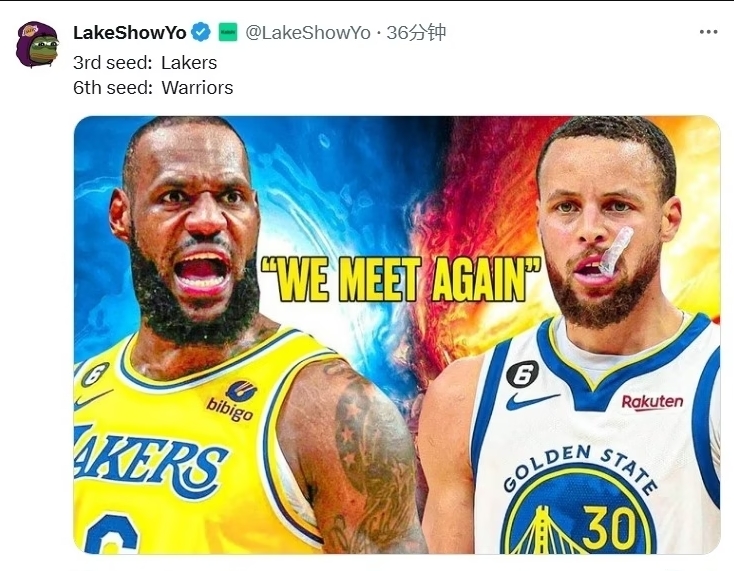Open the three-dot more options menu
Screen dimensions: 734x571
(708, 32)
